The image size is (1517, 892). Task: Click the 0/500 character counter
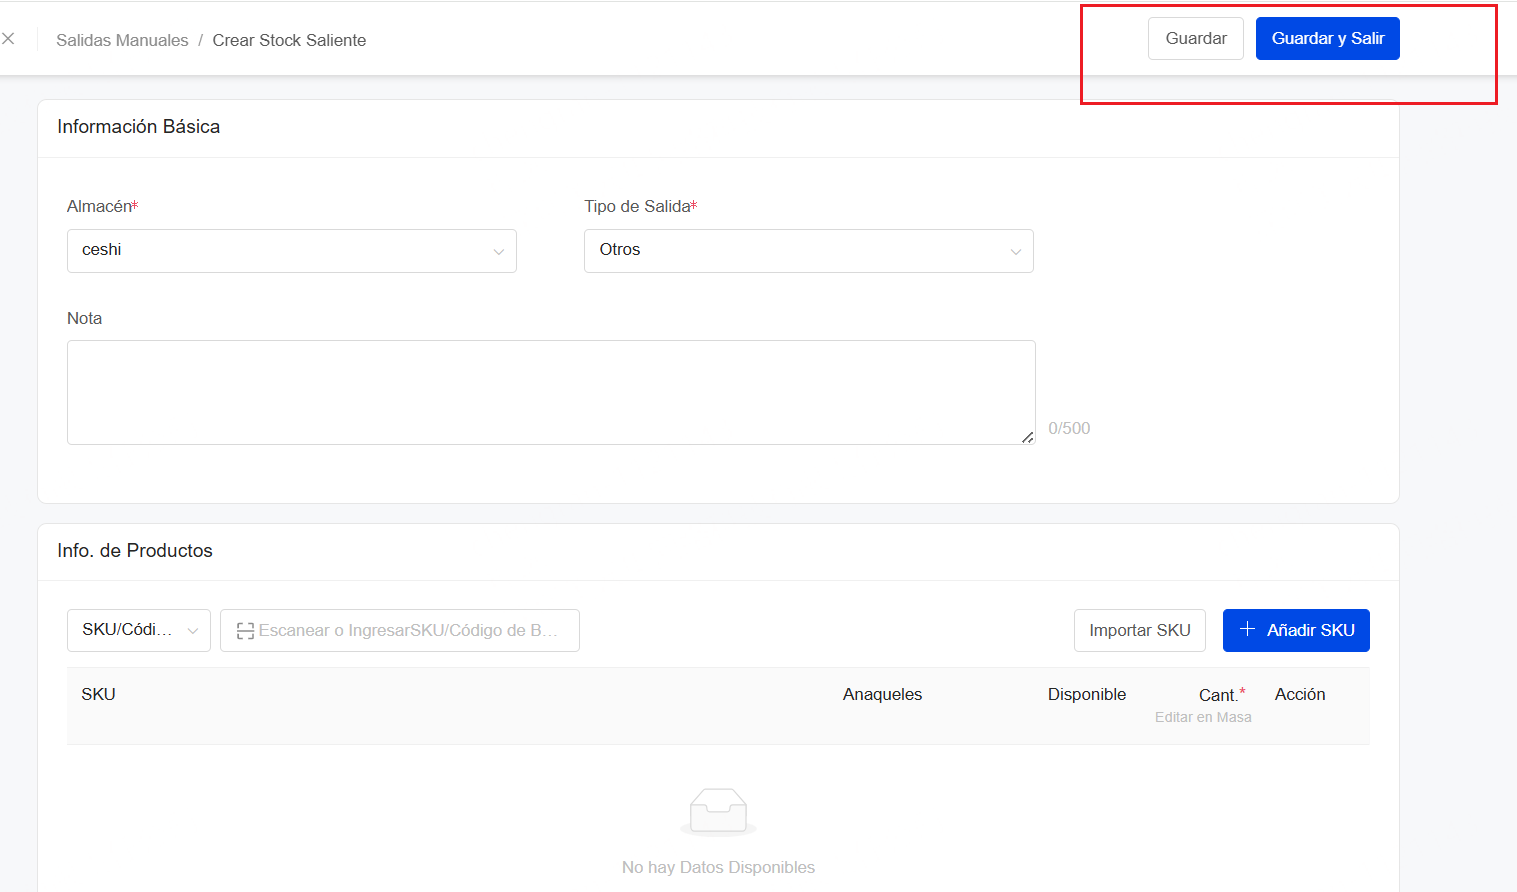coord(1069,428)
